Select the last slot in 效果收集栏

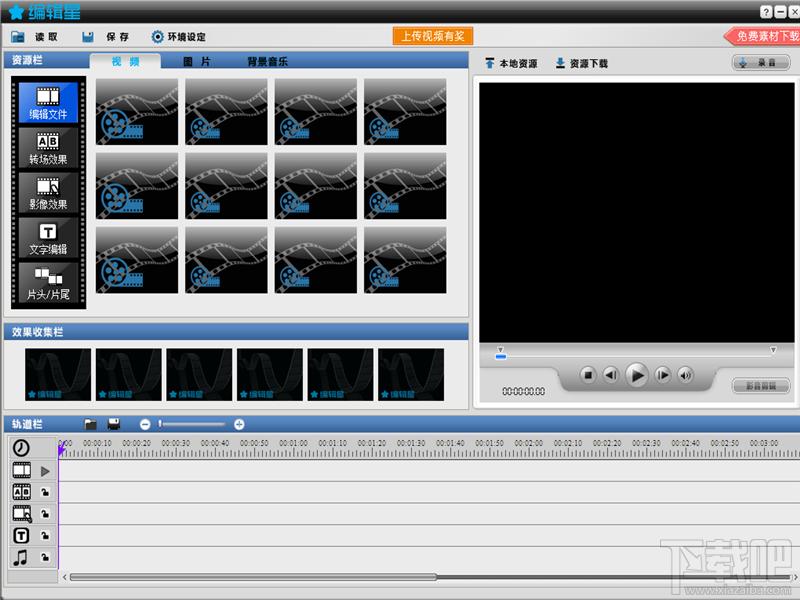[x=411, y=374]
